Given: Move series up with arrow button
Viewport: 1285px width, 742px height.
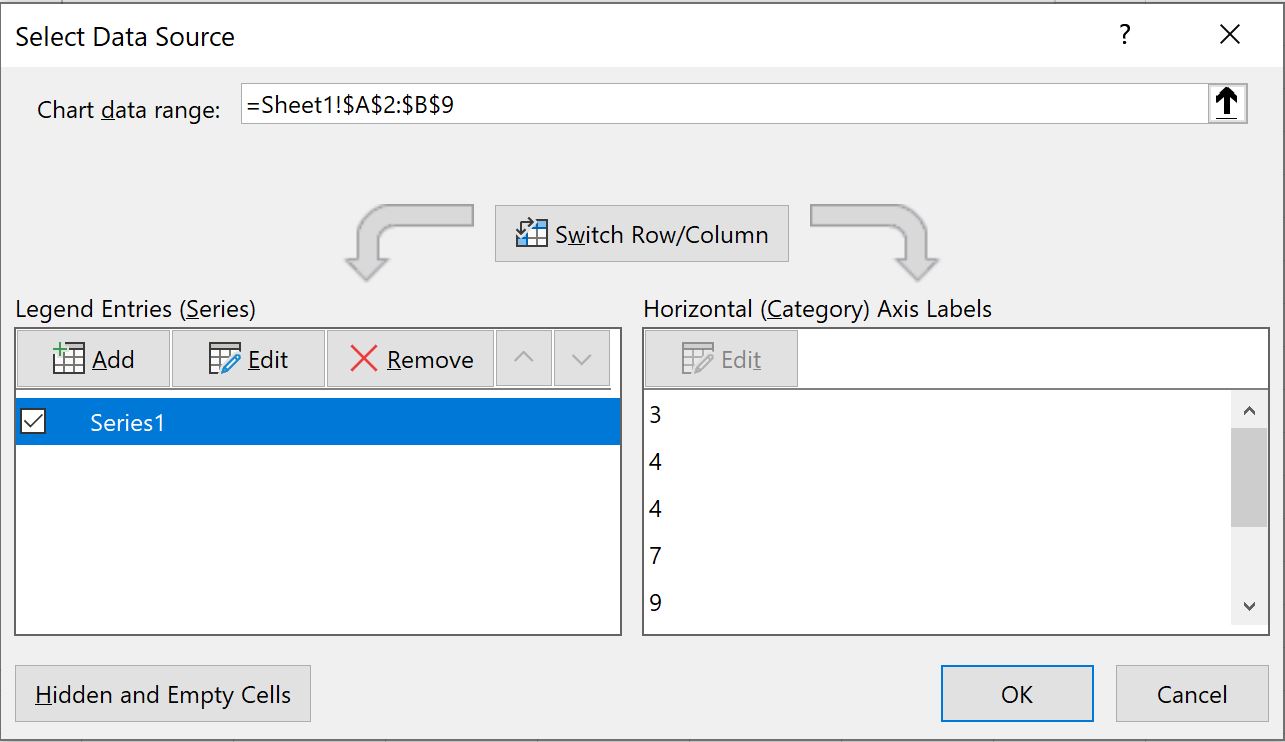Looking at the screenshot, I should [525, 360].
